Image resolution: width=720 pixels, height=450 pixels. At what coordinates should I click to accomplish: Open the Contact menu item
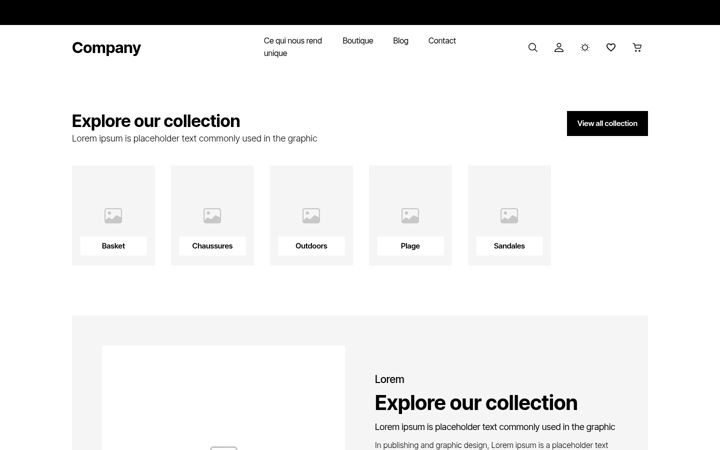(442, 41)
